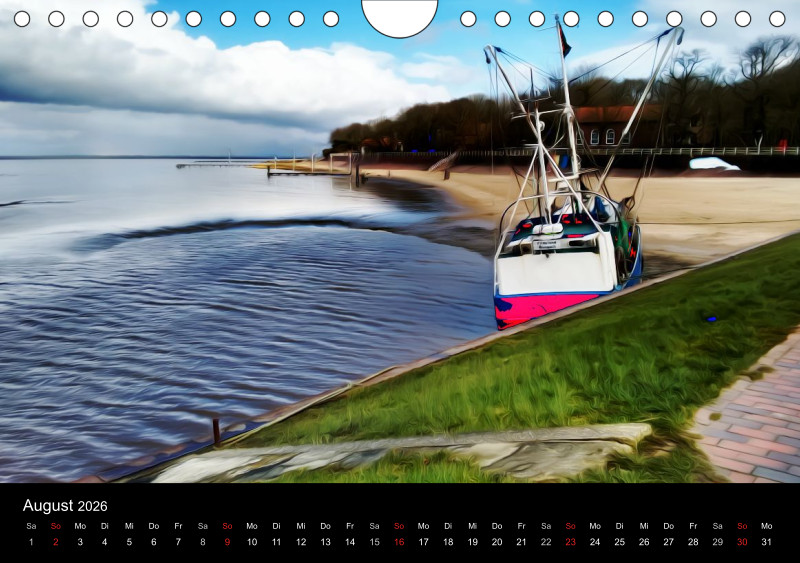Select date 15 in August
The width and height of the screenshot is (800, 563).
374,542
